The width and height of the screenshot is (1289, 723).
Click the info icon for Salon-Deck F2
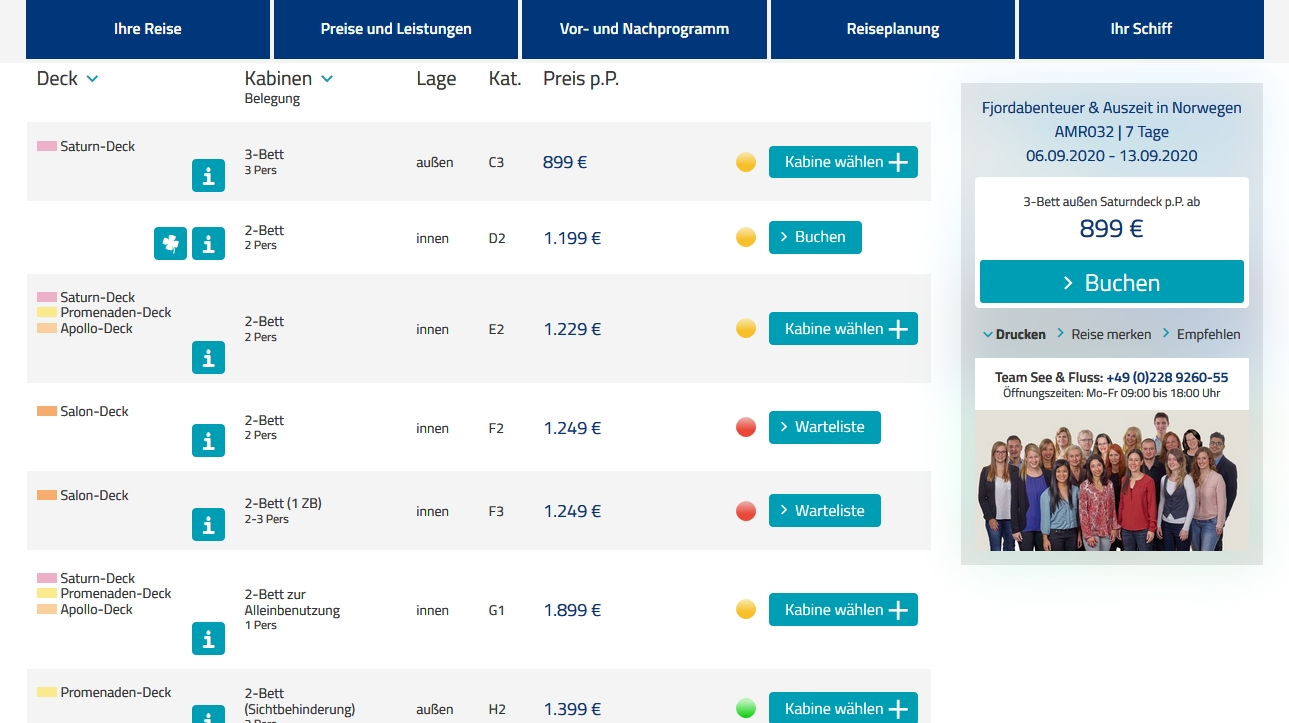(208, 440)
